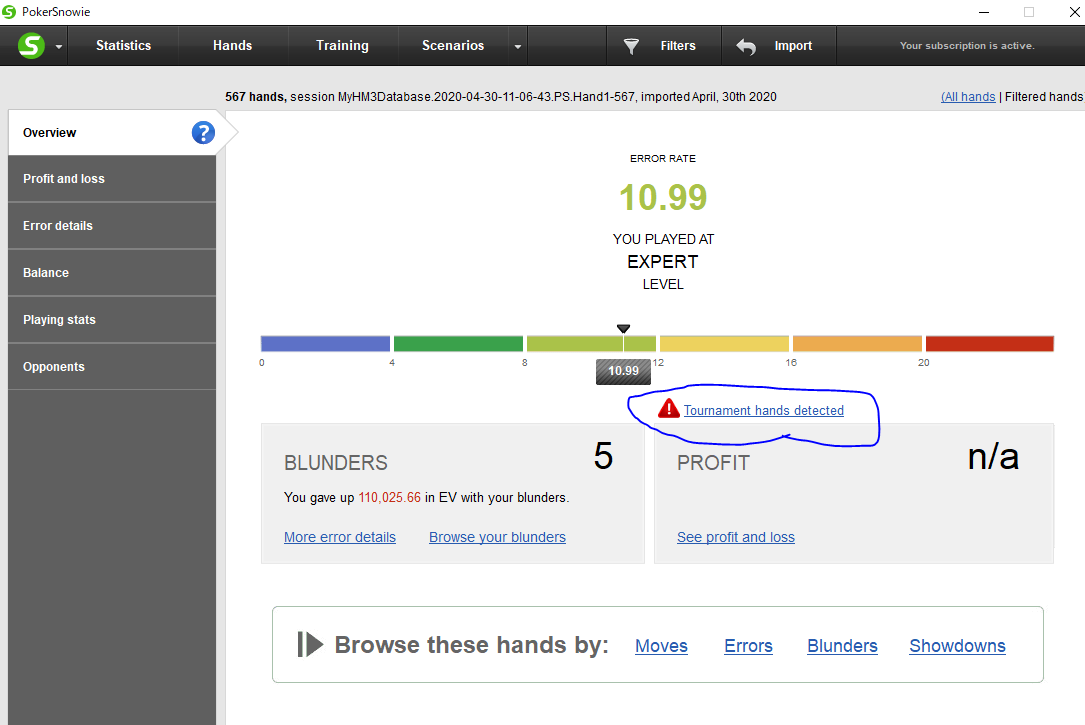
Task: Switch to the Profit and loss tab
Action: [112, 178]
